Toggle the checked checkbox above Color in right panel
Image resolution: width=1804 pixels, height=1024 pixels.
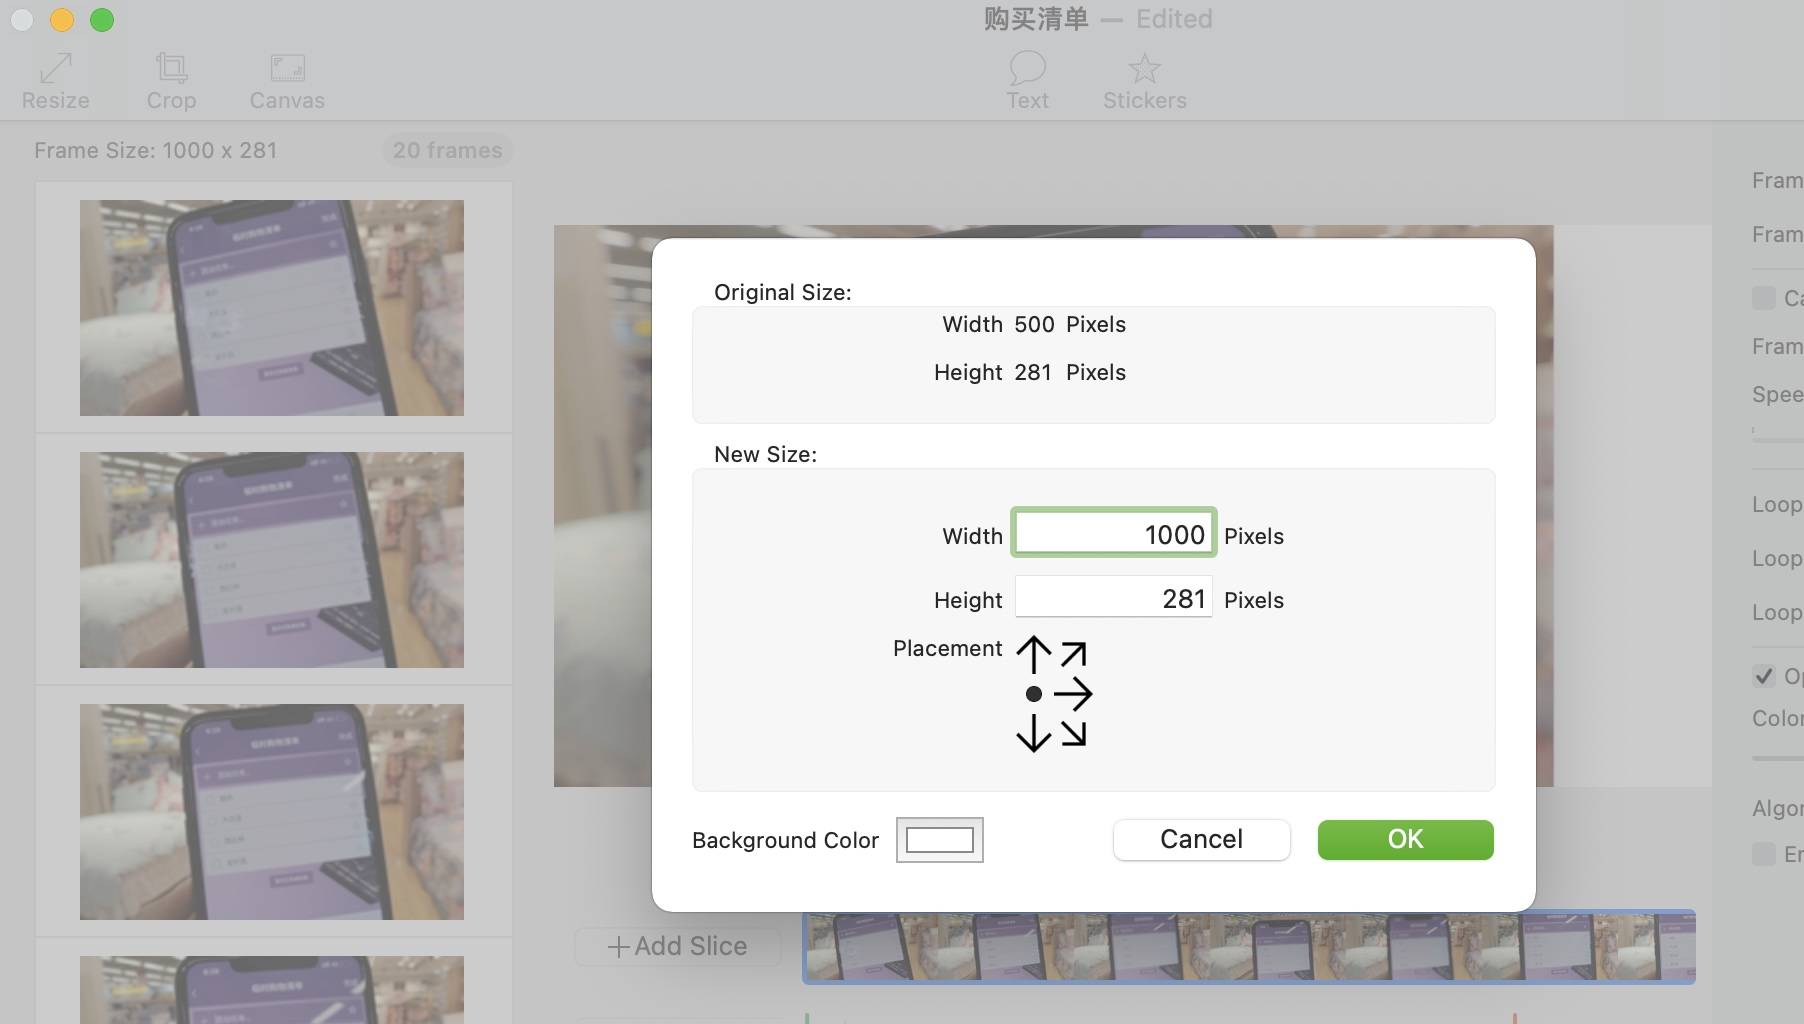click(x=1764, y=676)
